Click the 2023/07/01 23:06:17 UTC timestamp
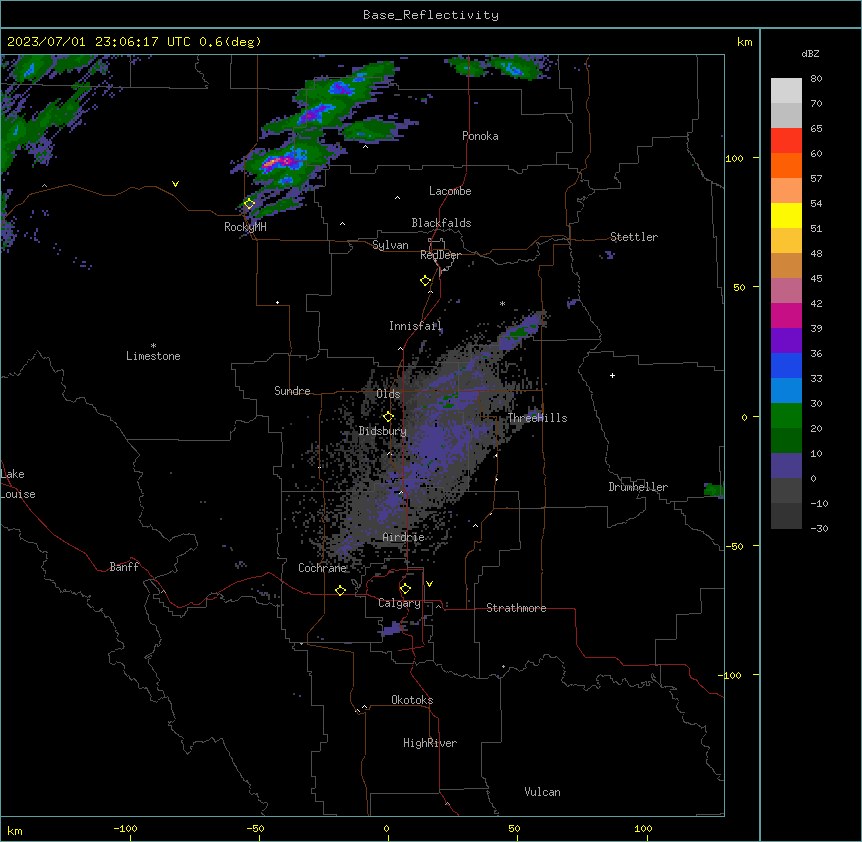862x842 pixels. (98, 42)
